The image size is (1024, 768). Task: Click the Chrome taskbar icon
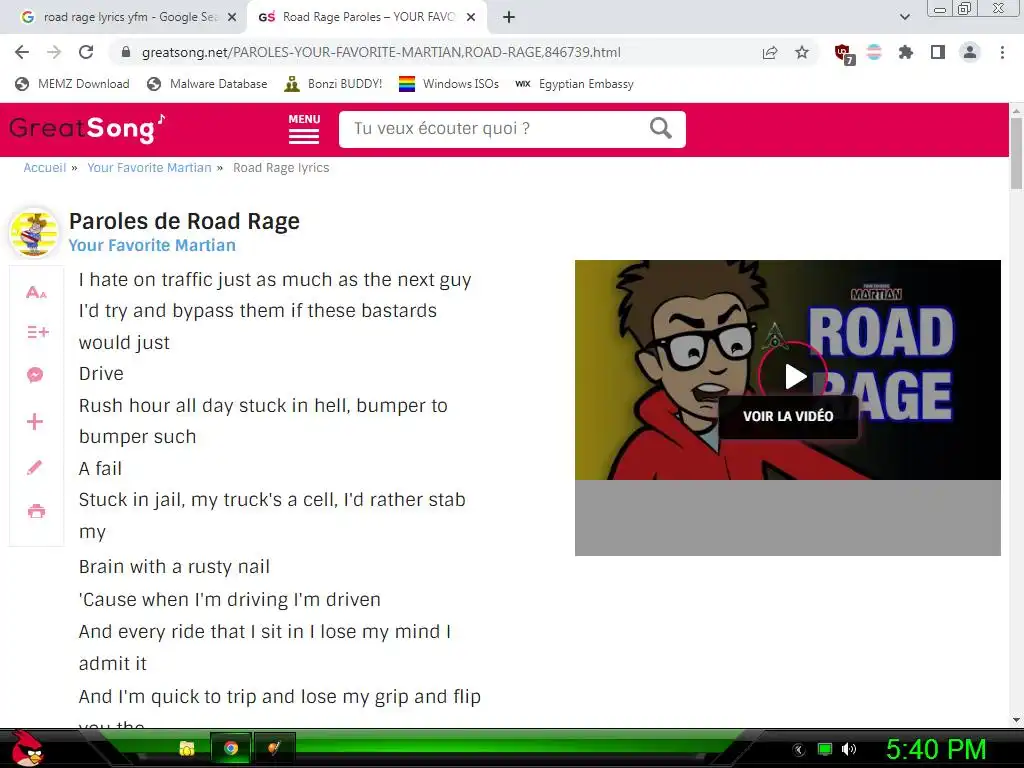(231, 748)
